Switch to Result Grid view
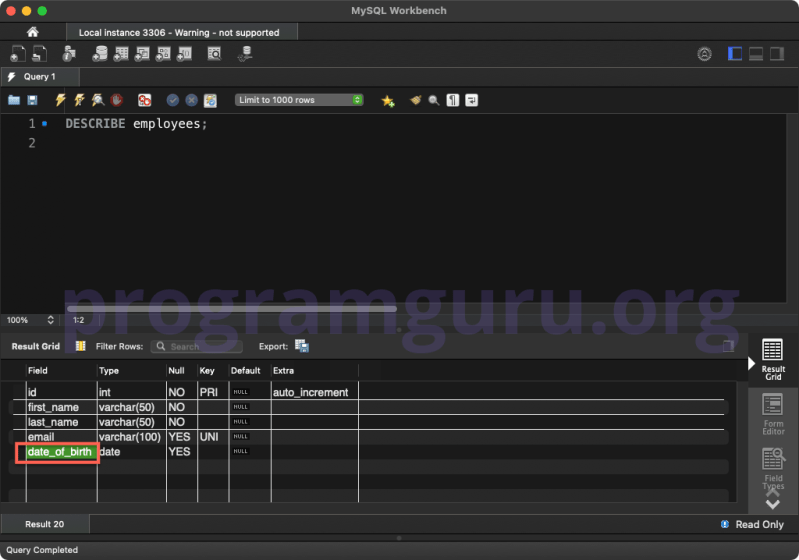 [x=773, y=359]
